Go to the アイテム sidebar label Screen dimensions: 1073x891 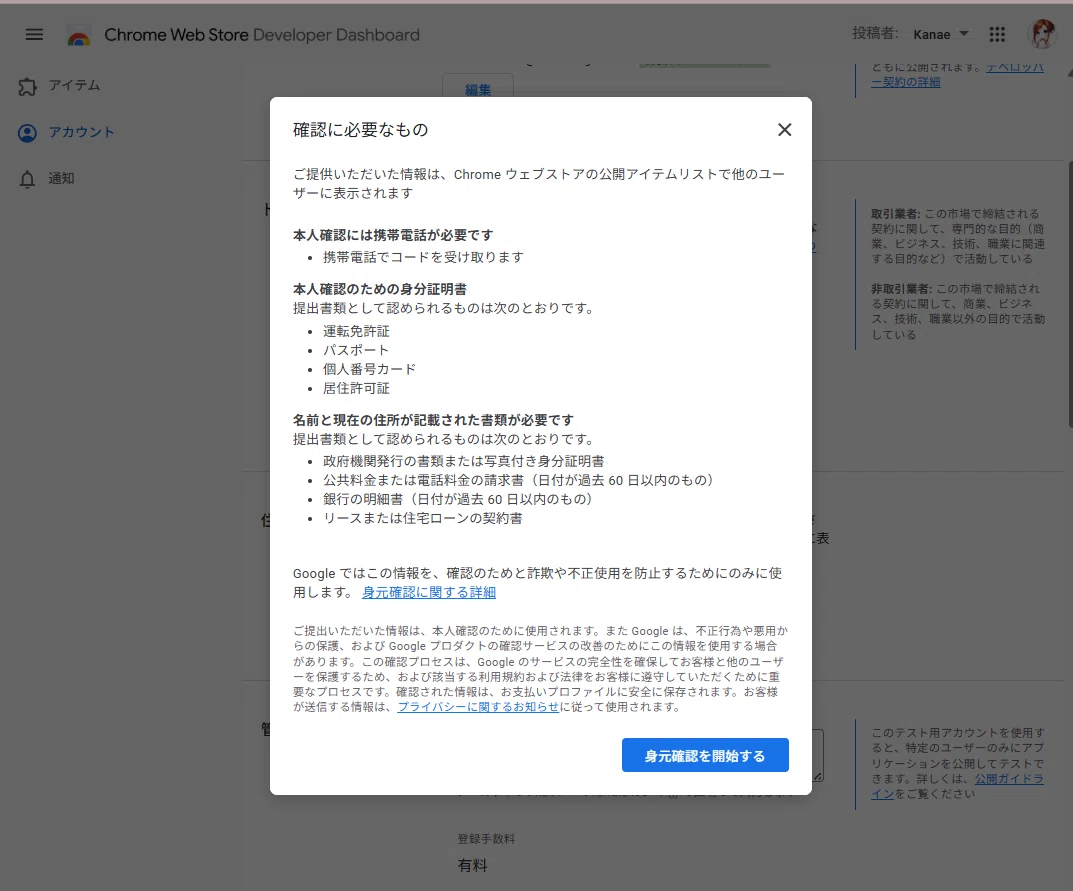click(x=74, y=86)
